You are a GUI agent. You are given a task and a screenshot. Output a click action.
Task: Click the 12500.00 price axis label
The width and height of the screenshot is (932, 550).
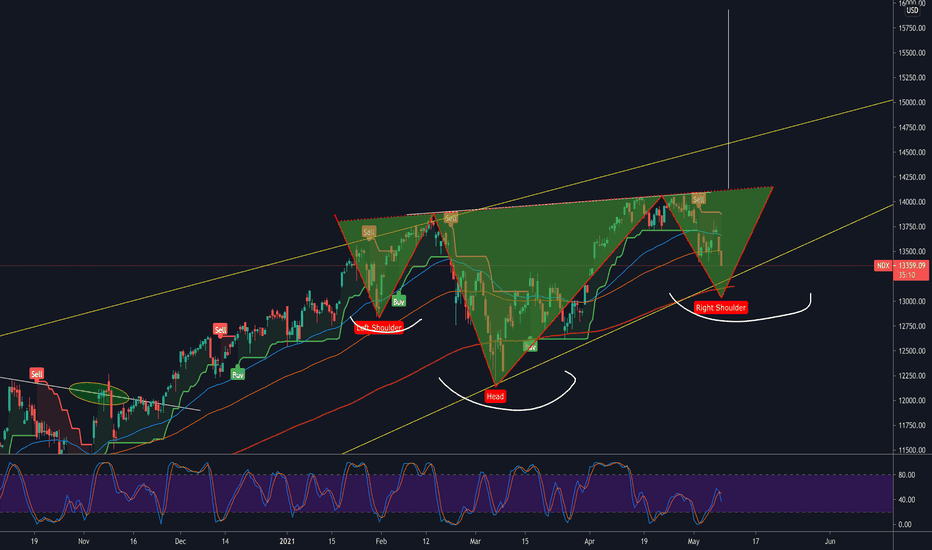pos(912,351)
